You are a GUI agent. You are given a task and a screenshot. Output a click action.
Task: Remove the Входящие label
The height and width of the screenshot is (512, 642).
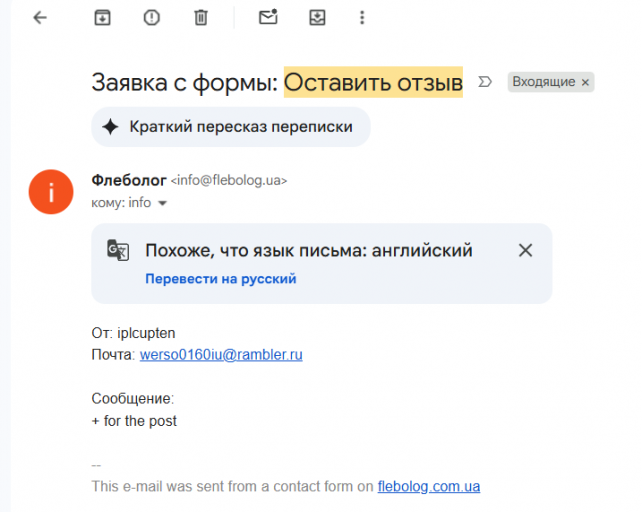click(x=586, y=82)
